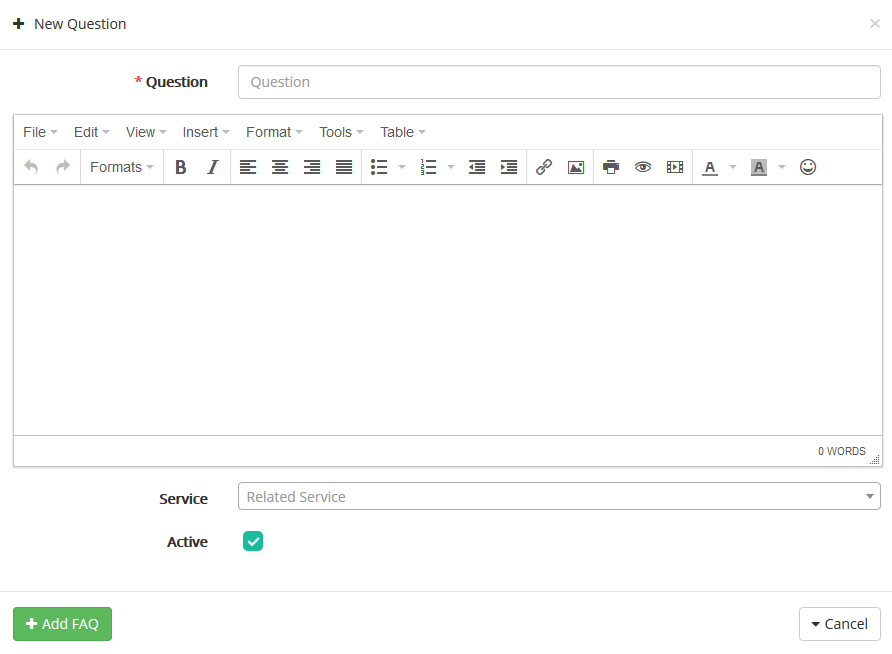Toggle bold formatting

click(x=181, y=167)
